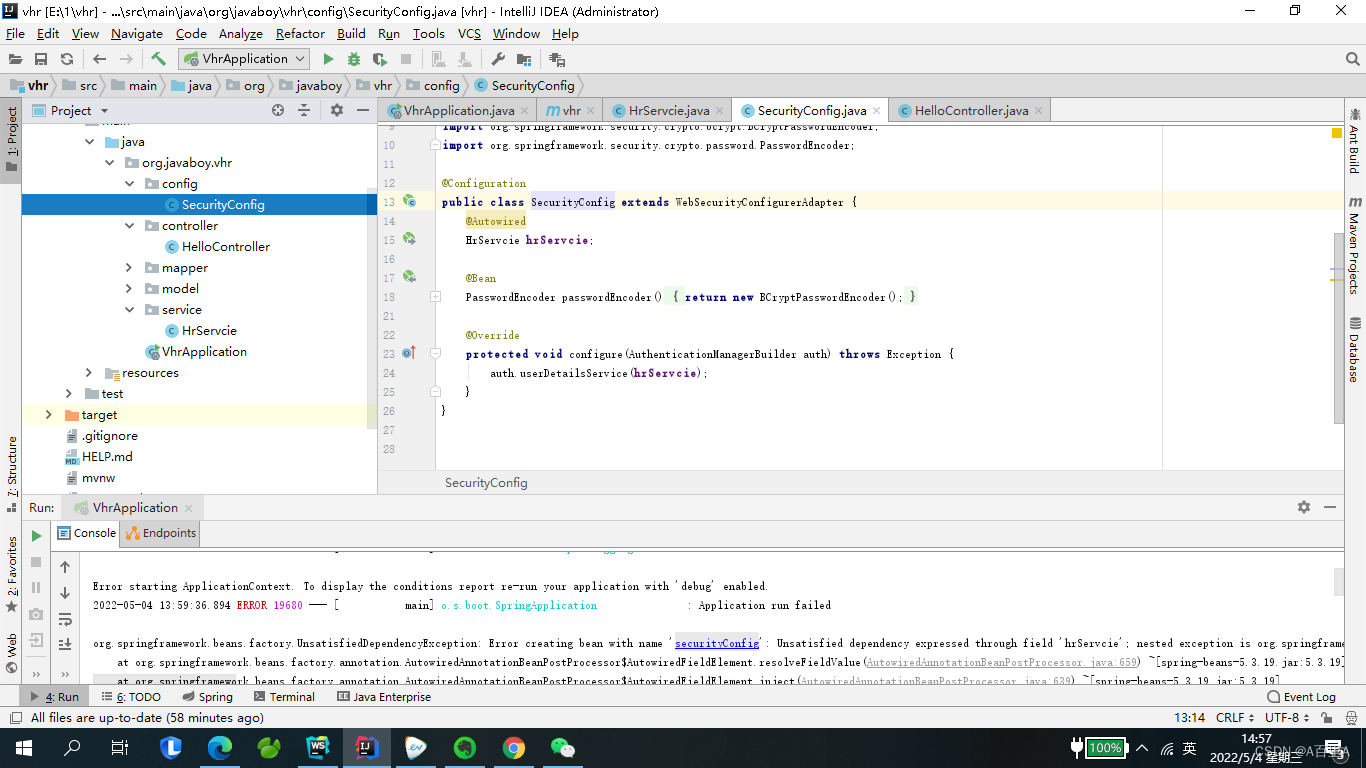Screen dimensions: 1366x768
Task: Start VhrApplication in debug mode
Action: click(353, 58)
